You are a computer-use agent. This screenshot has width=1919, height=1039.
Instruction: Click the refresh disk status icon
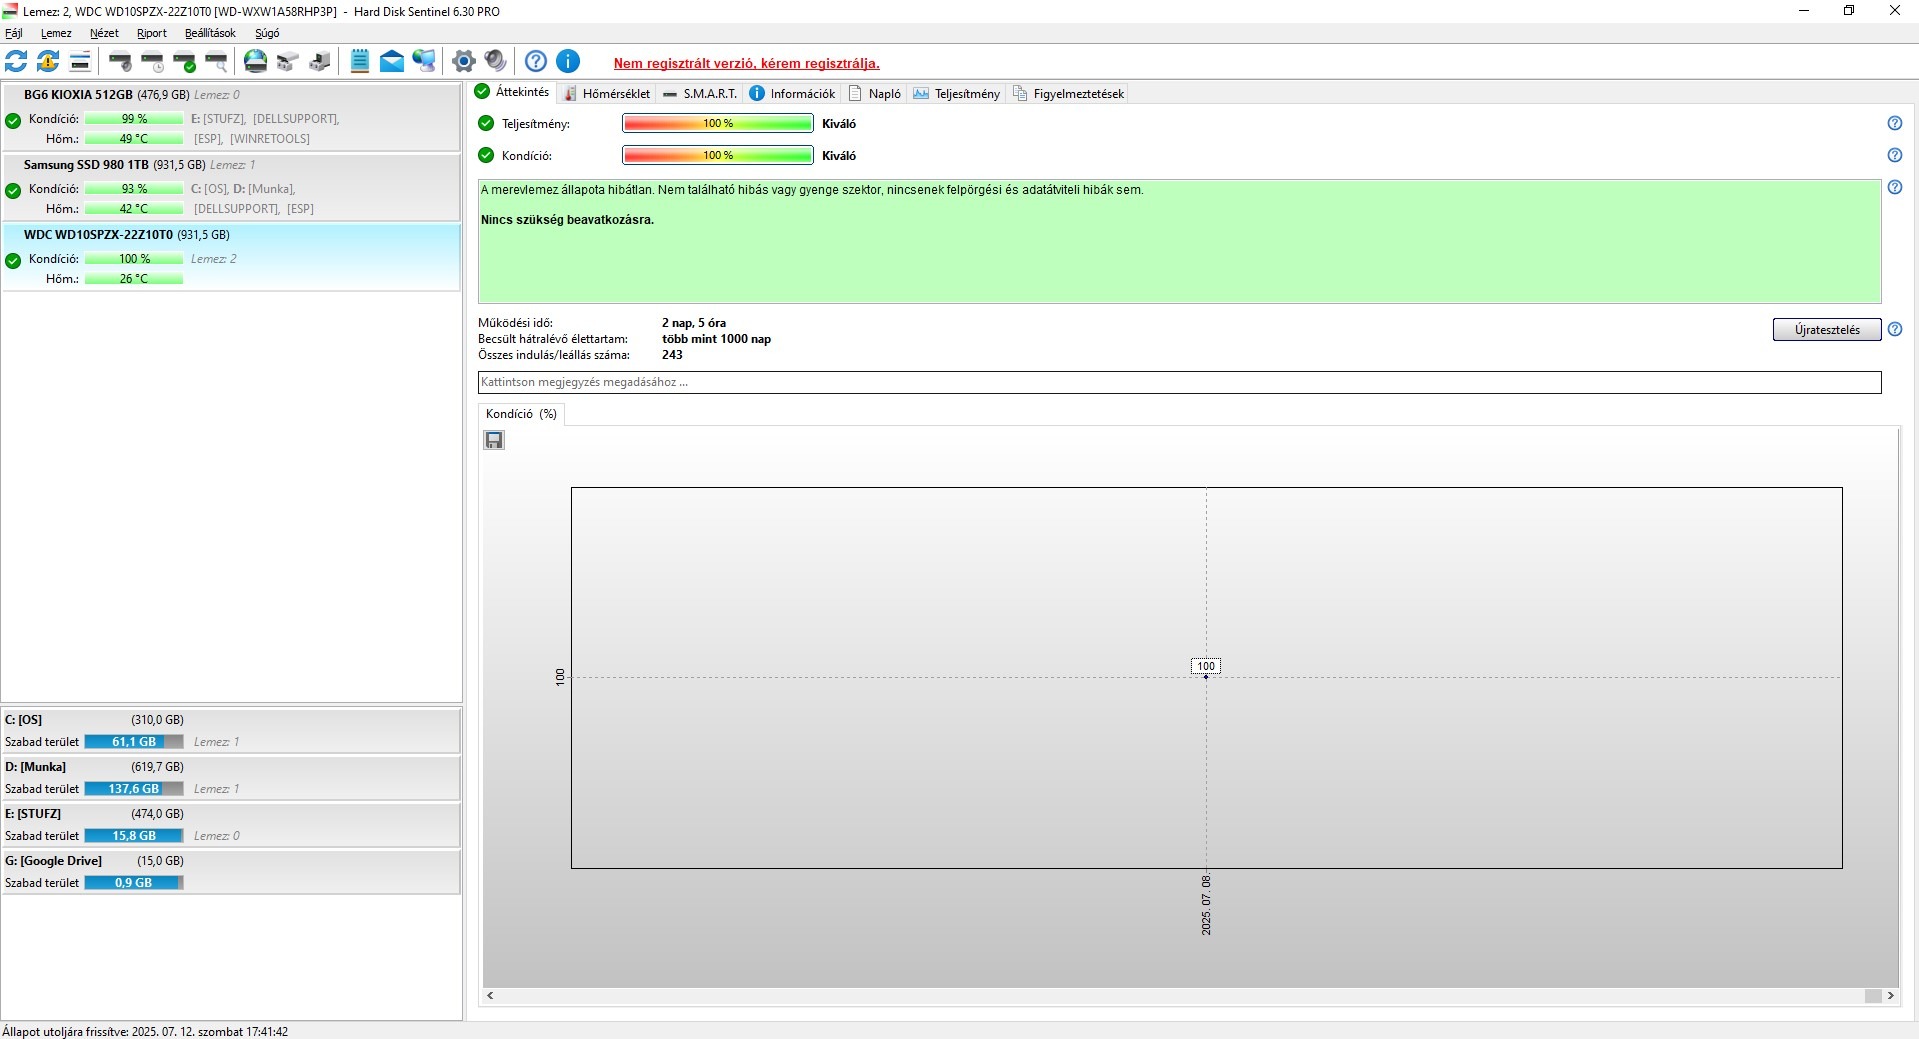(x=16, y=62)
